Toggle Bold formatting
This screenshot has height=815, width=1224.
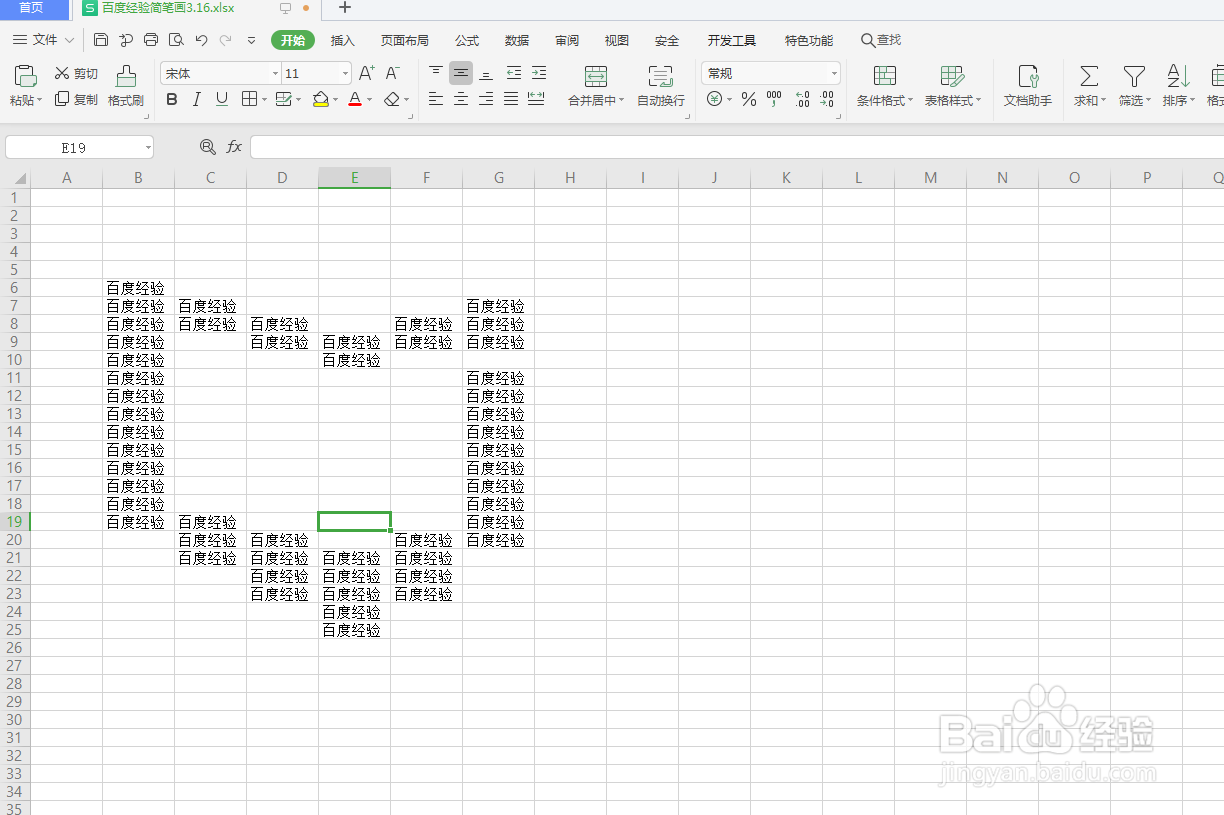tap(172, 99)
